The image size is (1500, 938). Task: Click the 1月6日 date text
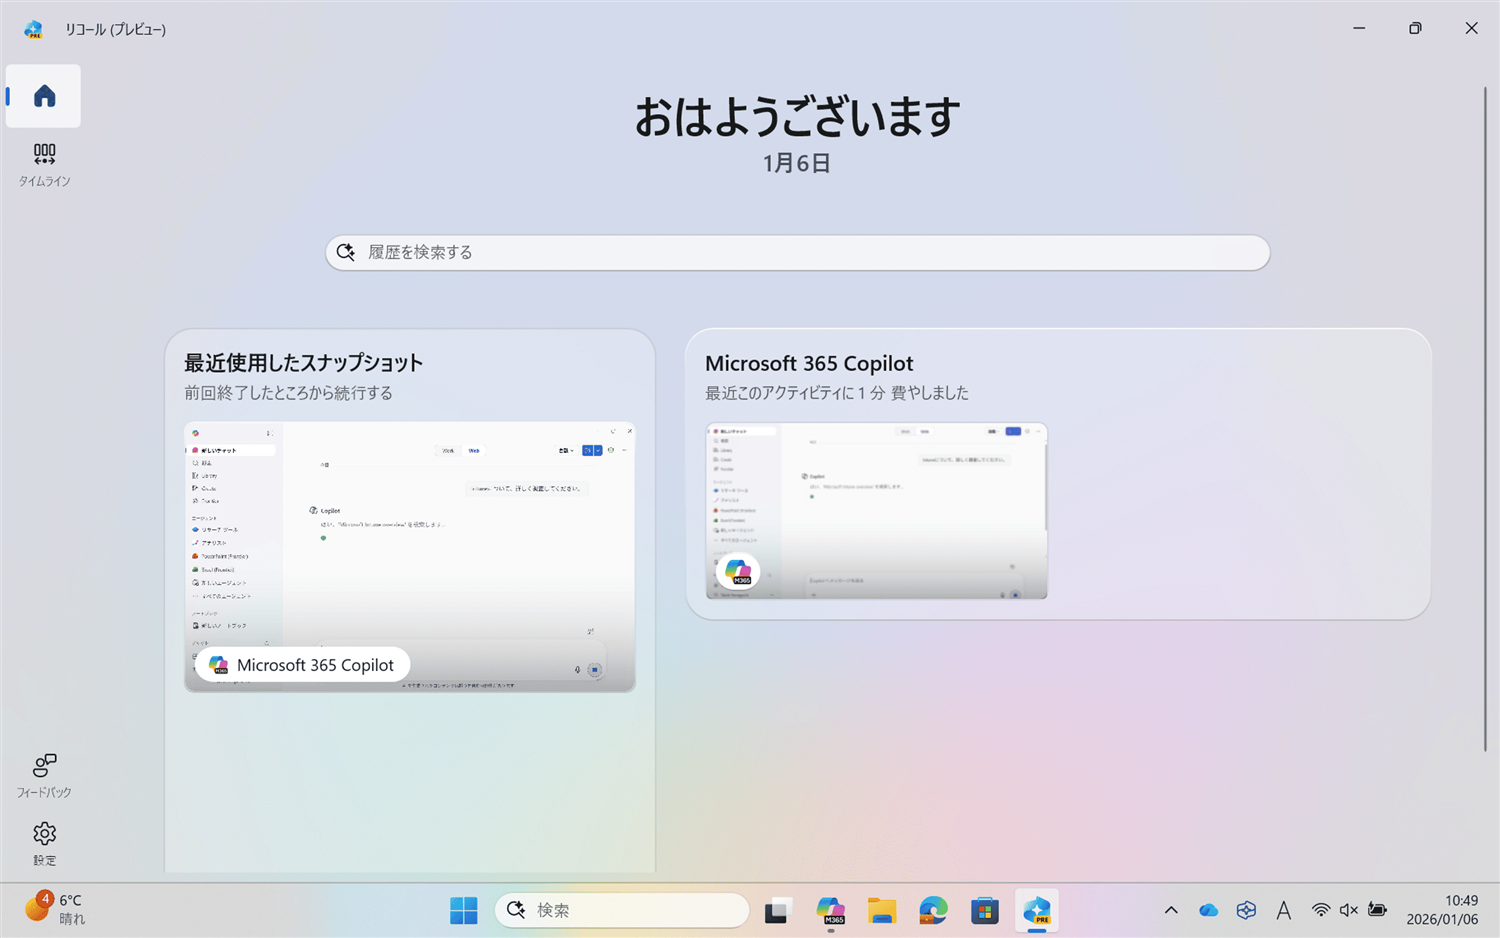click(797, 163)
